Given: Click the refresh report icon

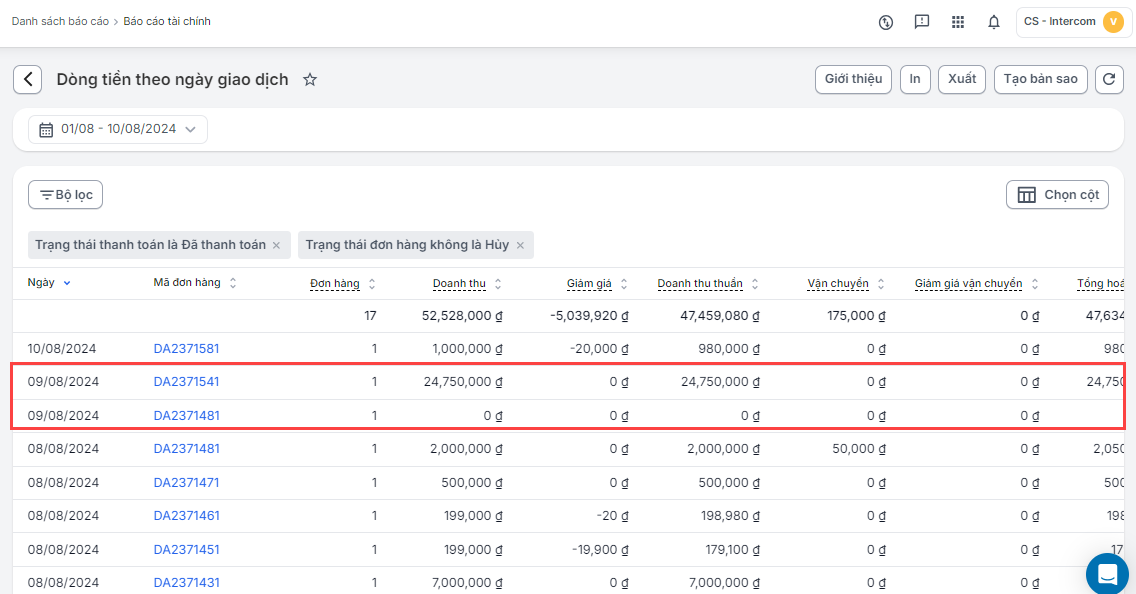Looking at the screenshot, I should (1109, 80).
